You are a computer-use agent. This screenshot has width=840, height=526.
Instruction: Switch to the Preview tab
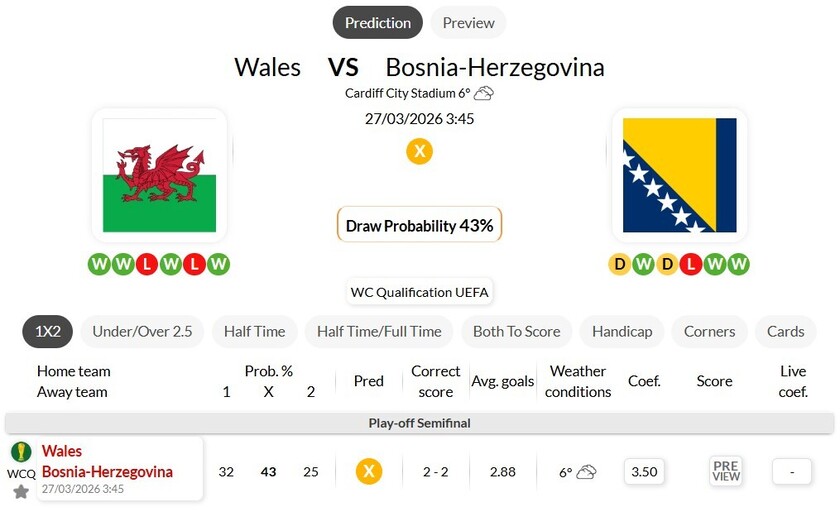468,23
